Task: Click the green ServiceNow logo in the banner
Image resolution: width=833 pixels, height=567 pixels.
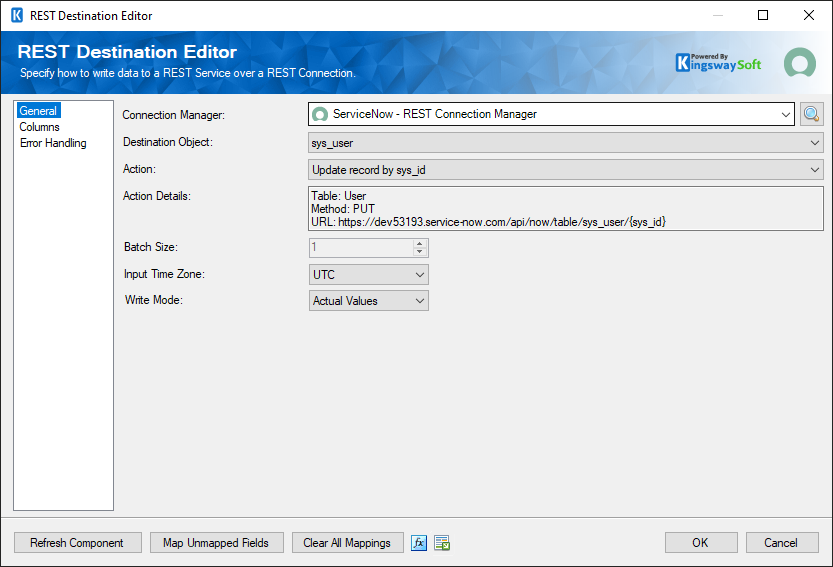Action: 800,63
